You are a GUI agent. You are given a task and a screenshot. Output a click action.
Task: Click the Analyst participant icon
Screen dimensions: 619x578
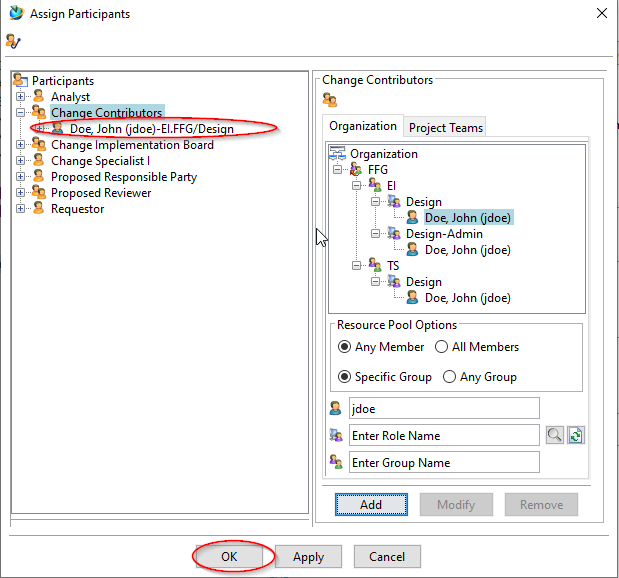[39, 97]
